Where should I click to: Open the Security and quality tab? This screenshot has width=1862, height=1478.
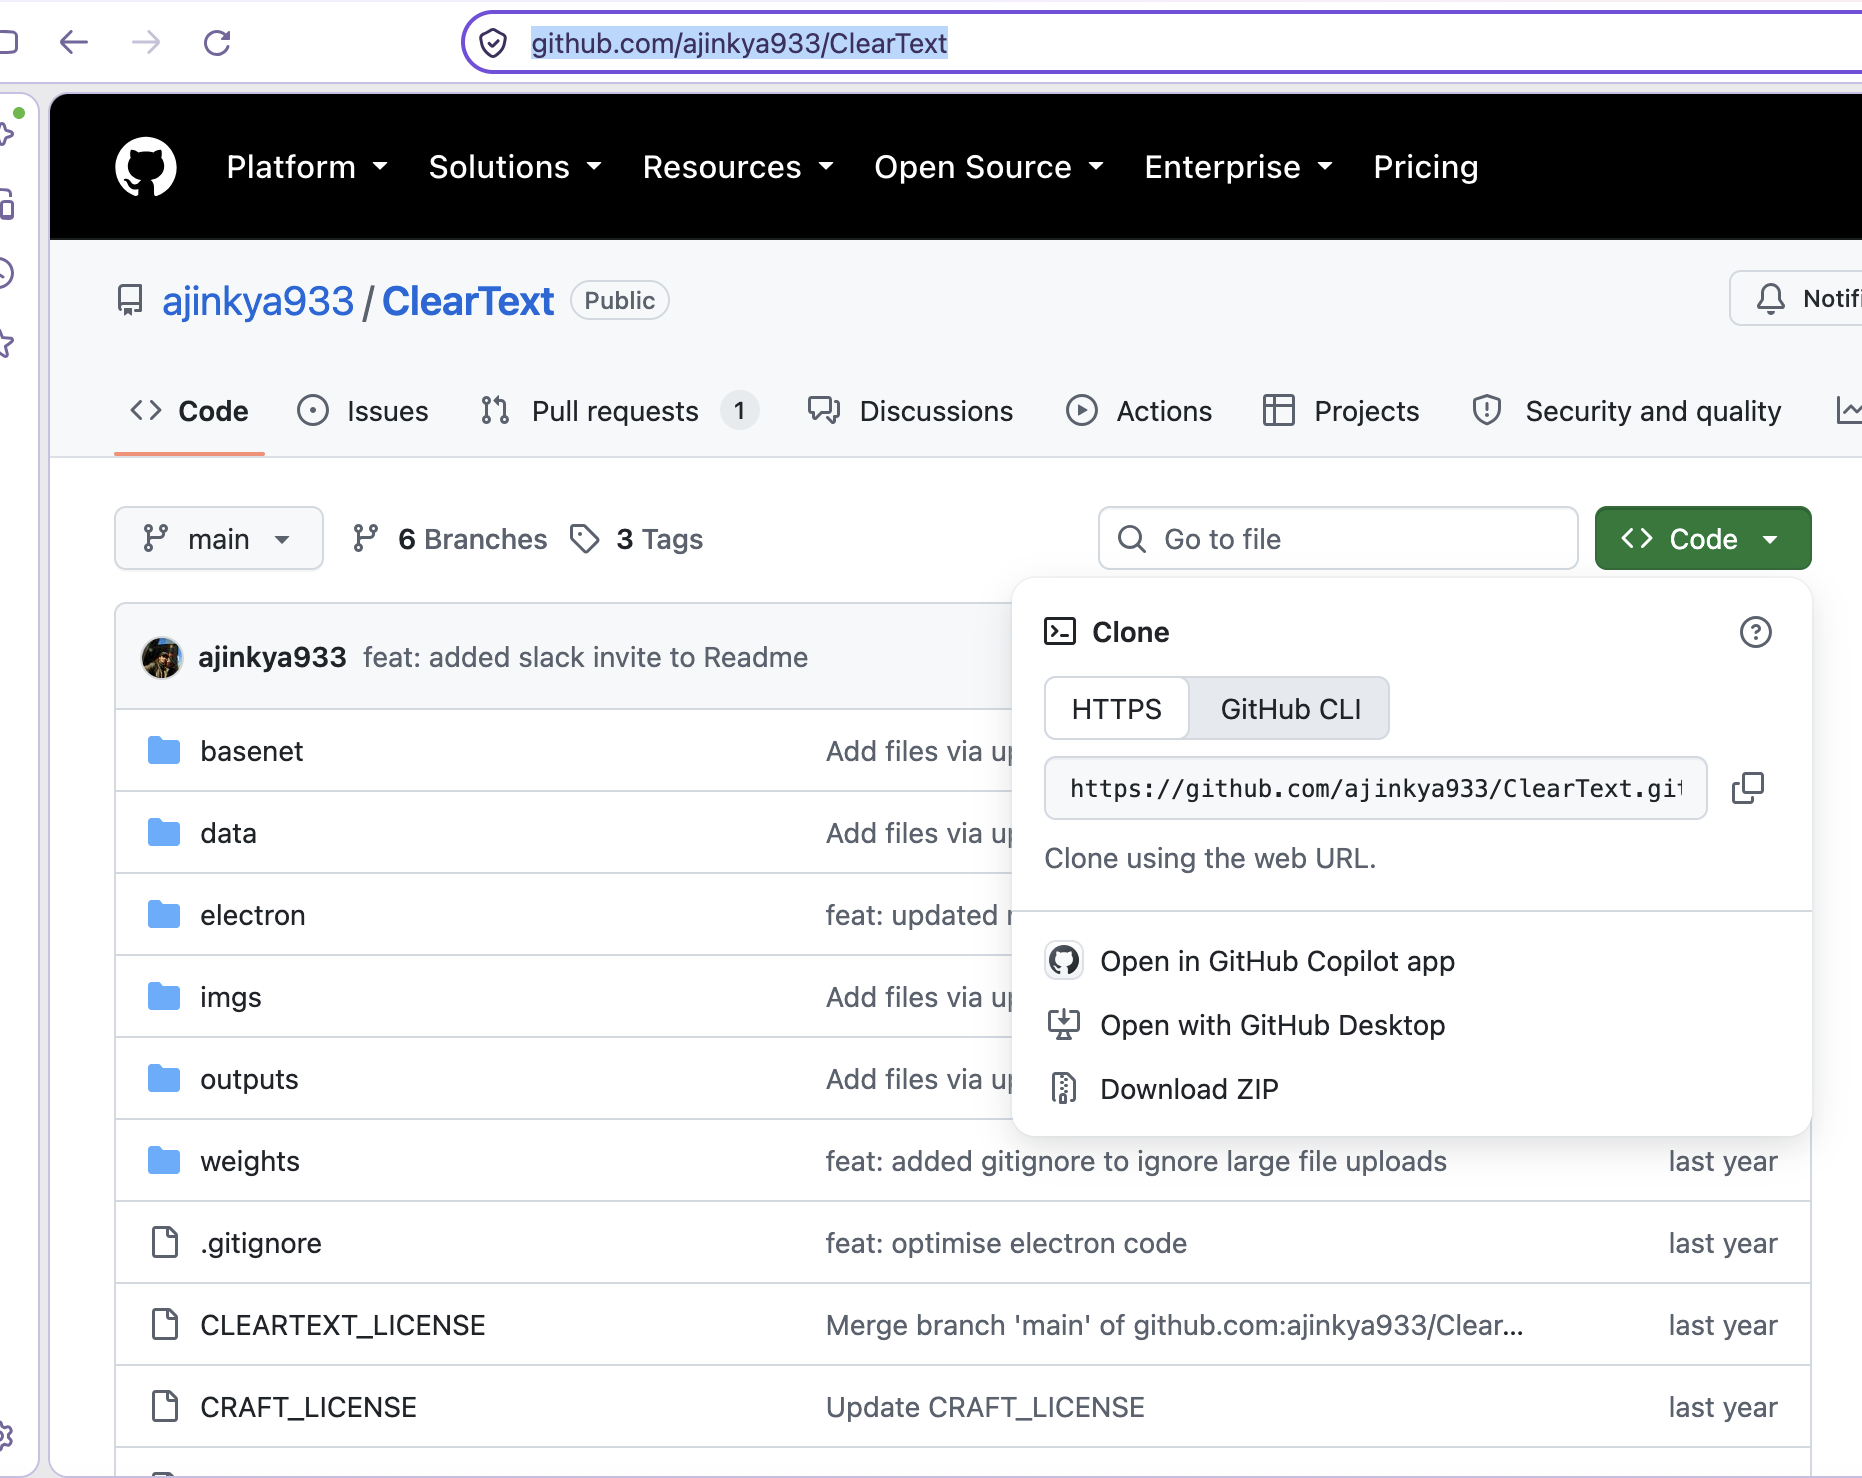pyautogui.click(x=1627, y=411)
